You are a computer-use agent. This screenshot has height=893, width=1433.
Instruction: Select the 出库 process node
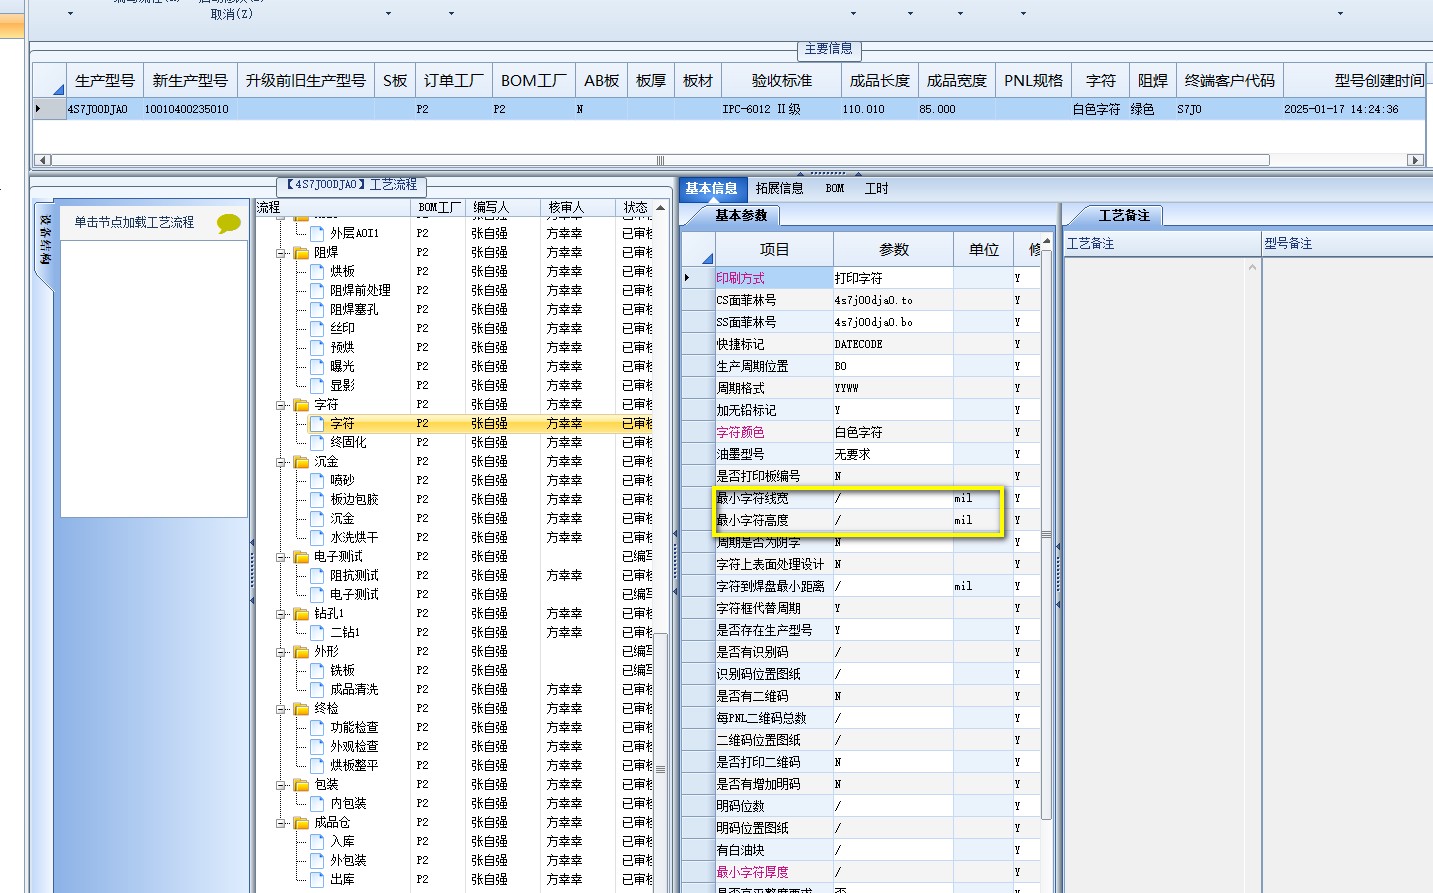coord(342,880)
